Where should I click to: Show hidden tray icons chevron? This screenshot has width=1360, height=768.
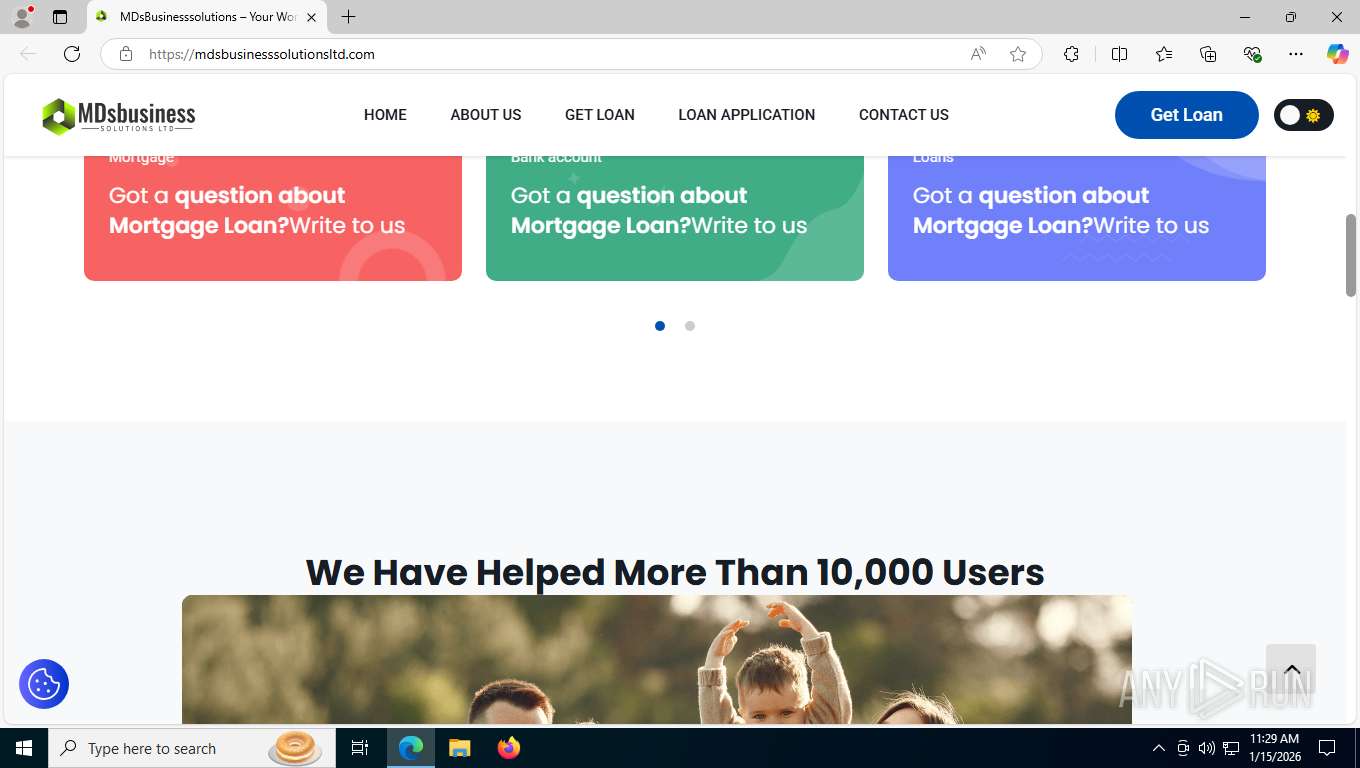[x=1159, y=748]
